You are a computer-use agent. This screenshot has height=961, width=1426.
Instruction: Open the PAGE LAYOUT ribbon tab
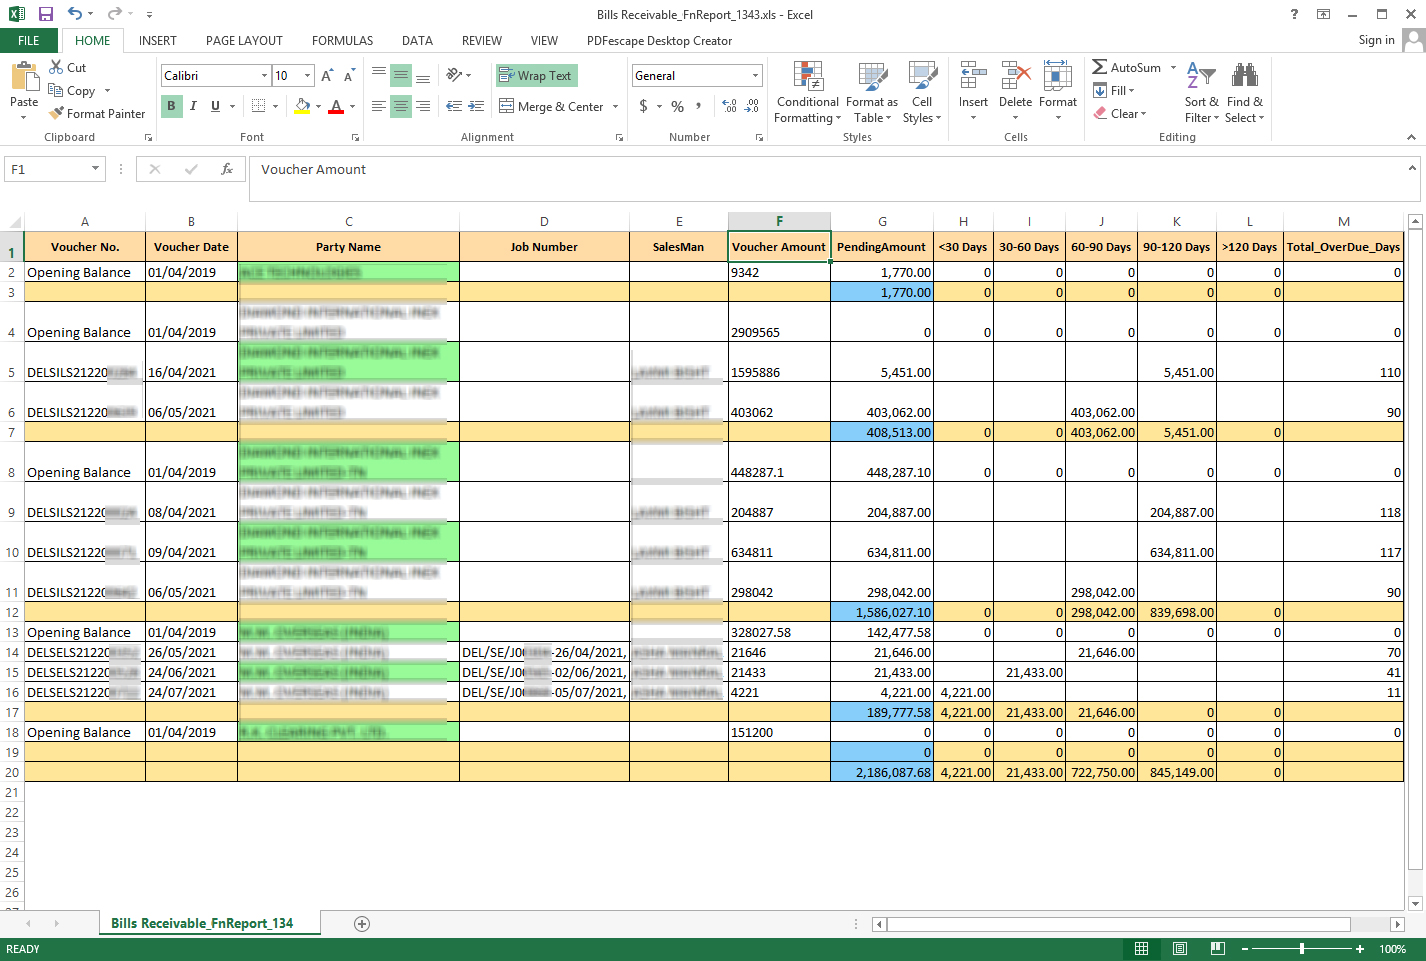click(244, 41)
